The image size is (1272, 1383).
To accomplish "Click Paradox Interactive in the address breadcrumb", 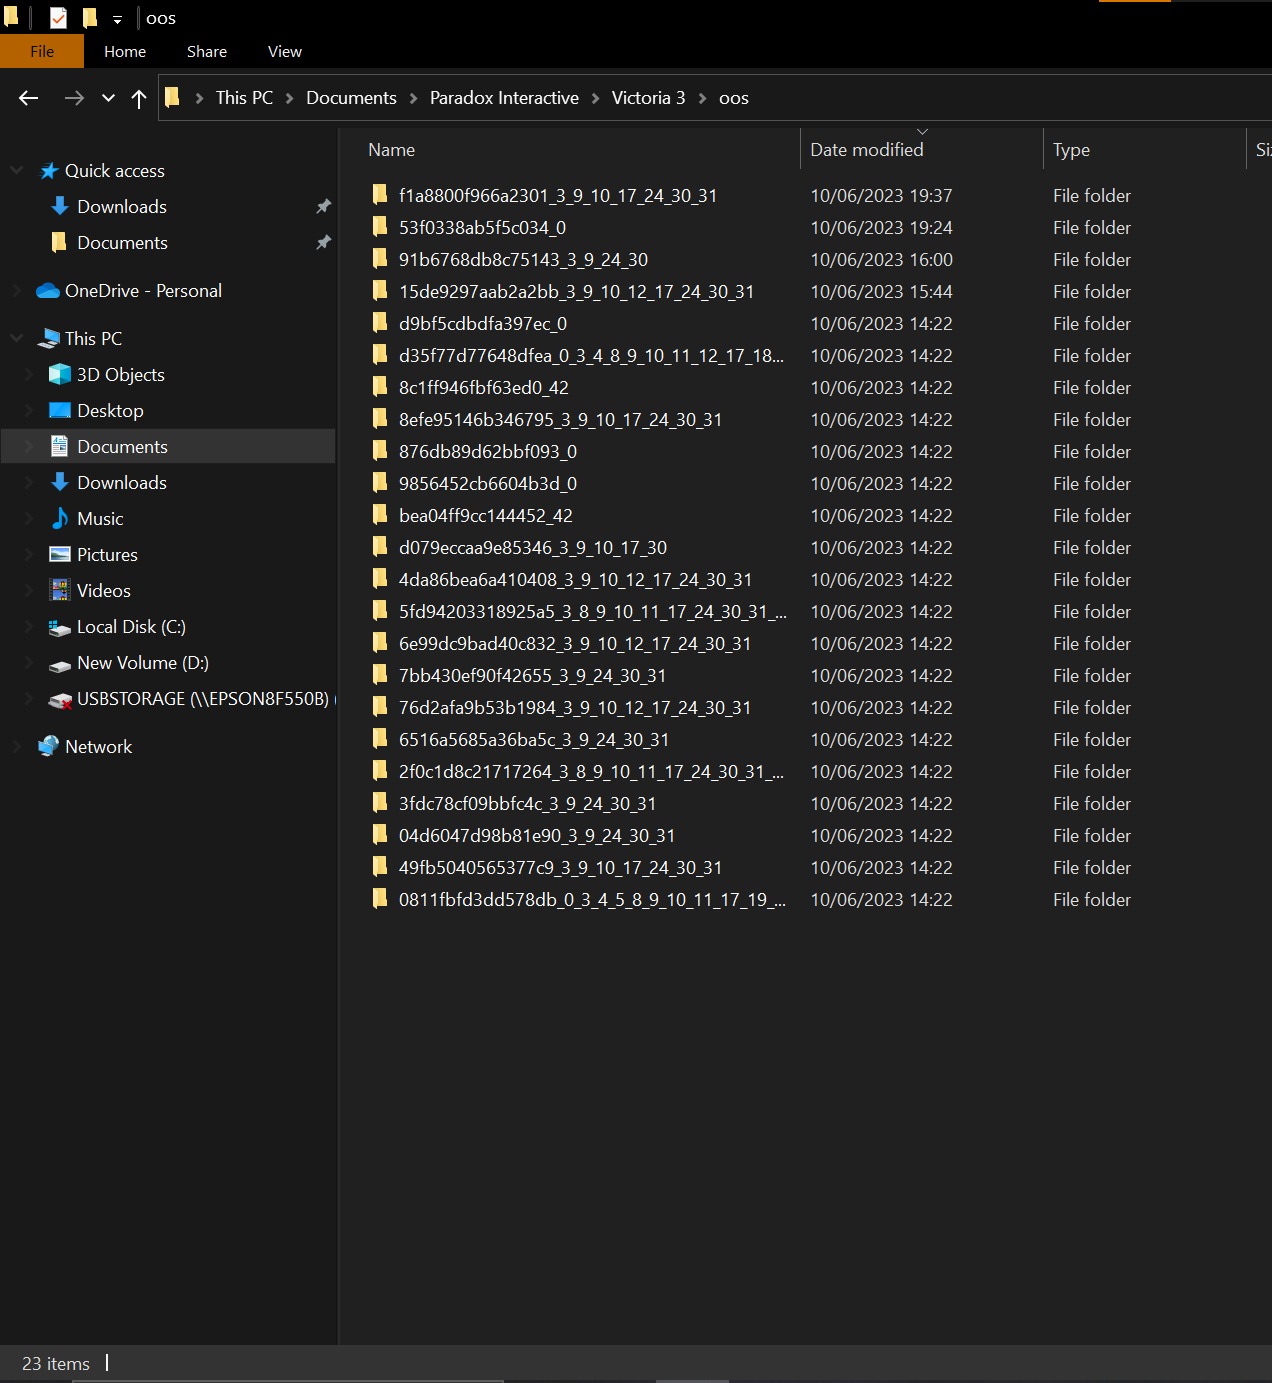I will (x=504, y=98).
